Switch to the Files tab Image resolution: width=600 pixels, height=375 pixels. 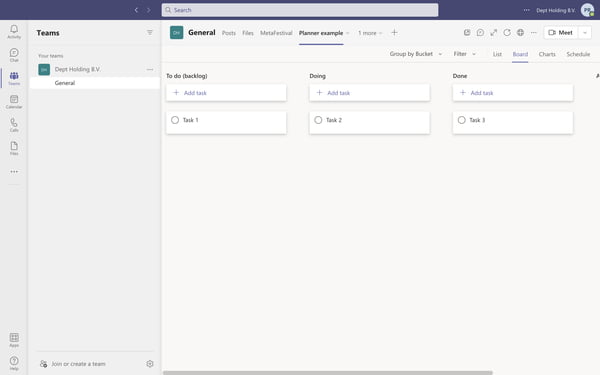(x=248, y=33)
